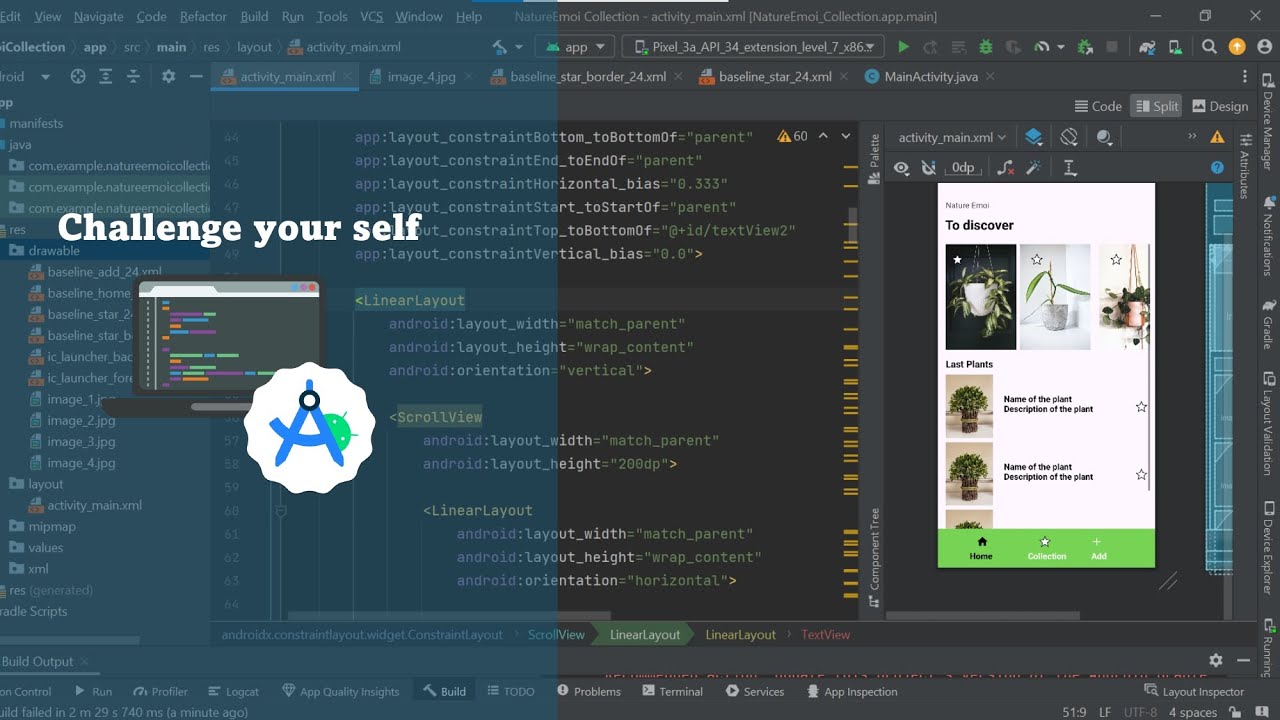Open the profile options dropdown arrow

[x=1060, y=47]
